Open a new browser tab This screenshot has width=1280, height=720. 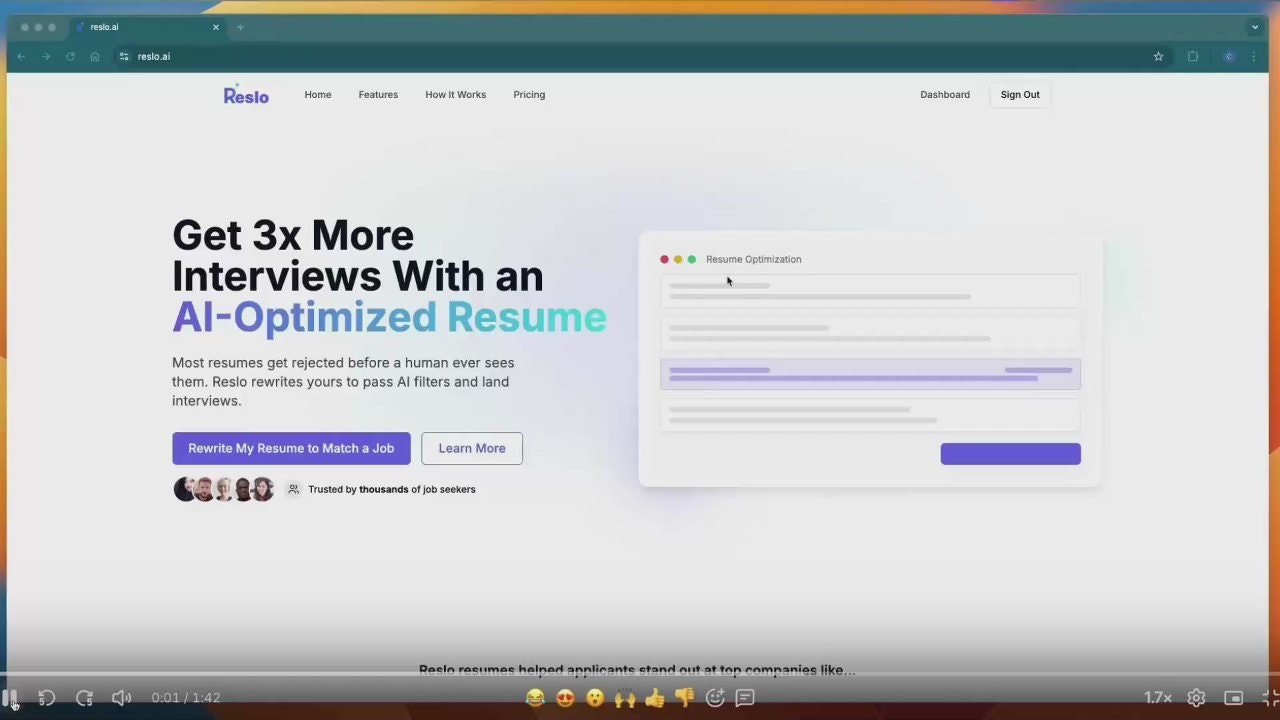(x=240, y=27)
